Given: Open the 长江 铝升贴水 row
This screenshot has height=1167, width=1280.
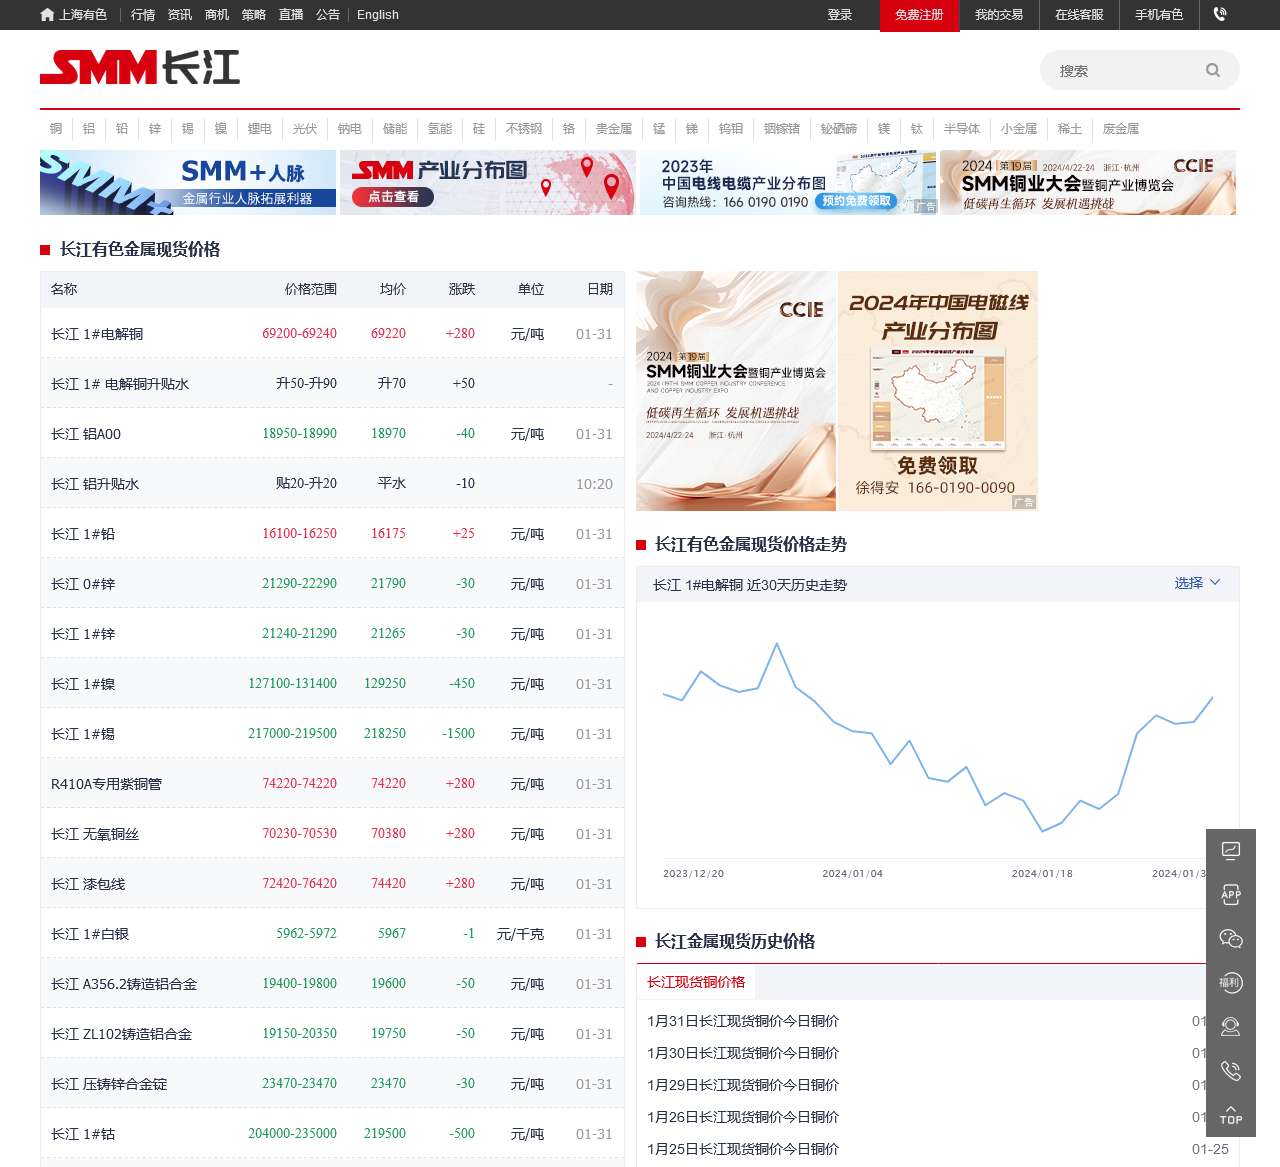Looking at the screenshot, I should [332, 484].
